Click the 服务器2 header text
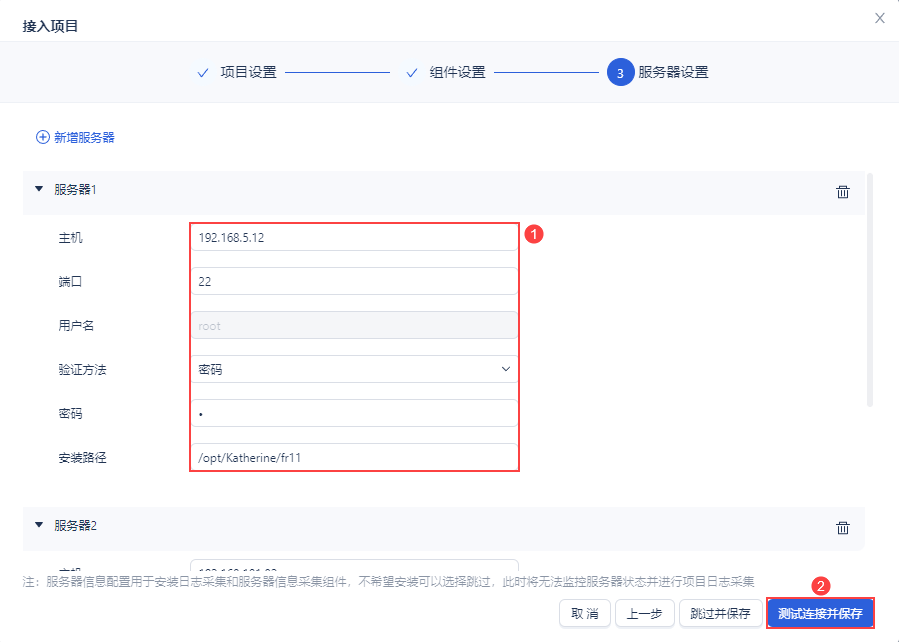Screen dimensions: 899x642 click(x=75, y=526)
